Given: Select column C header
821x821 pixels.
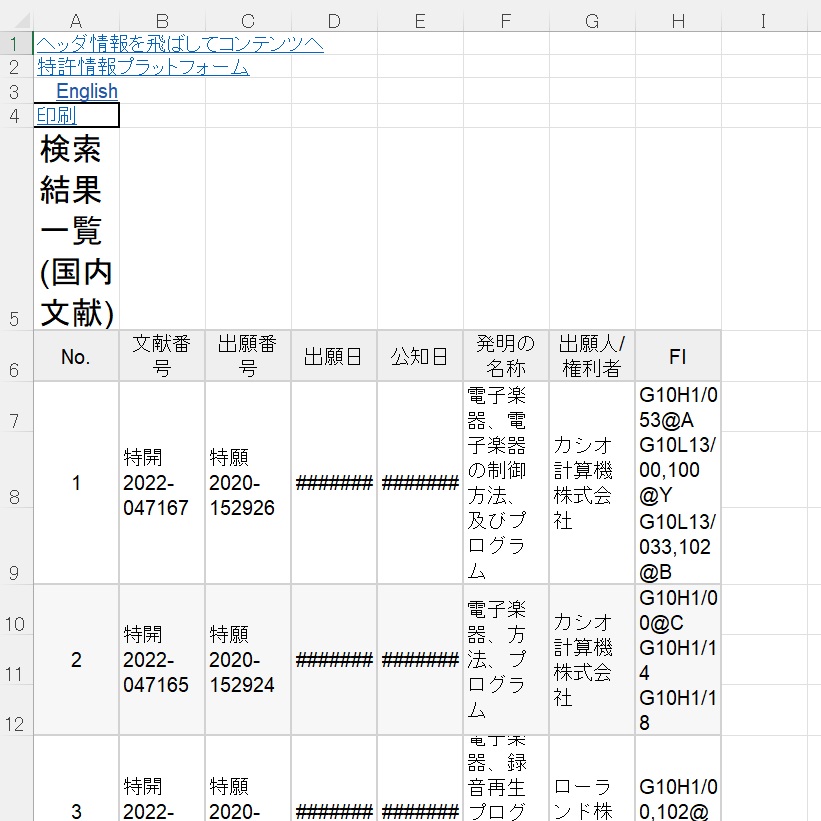Looking at the screenshot, I should pyautogui.click(x=248, y=21).
